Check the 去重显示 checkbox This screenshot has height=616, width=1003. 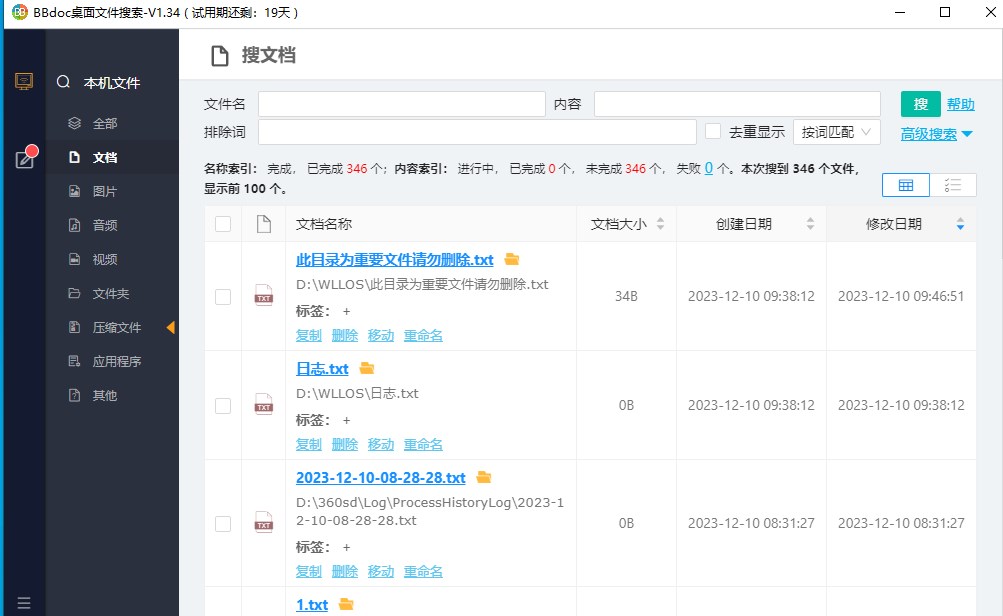(713, 131)
